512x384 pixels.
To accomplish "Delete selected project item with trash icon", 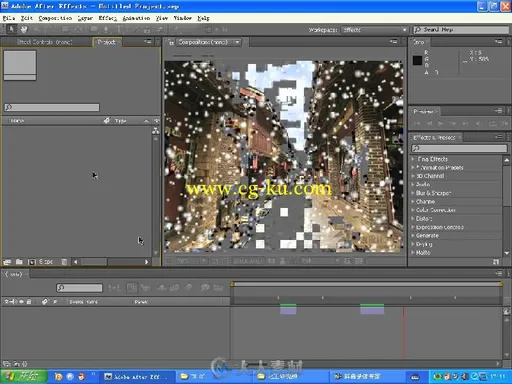I will pyautogui.click(x=64, y=262).
